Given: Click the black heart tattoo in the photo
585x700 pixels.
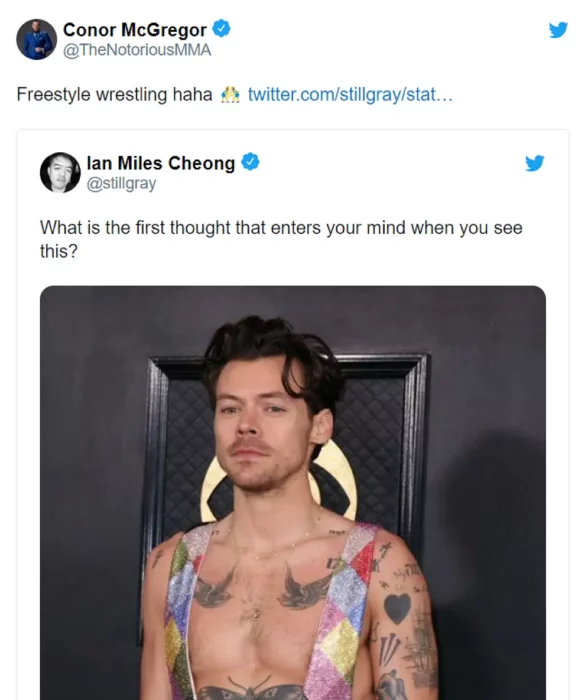Looking at the screenshot, I should pos(397,608).
